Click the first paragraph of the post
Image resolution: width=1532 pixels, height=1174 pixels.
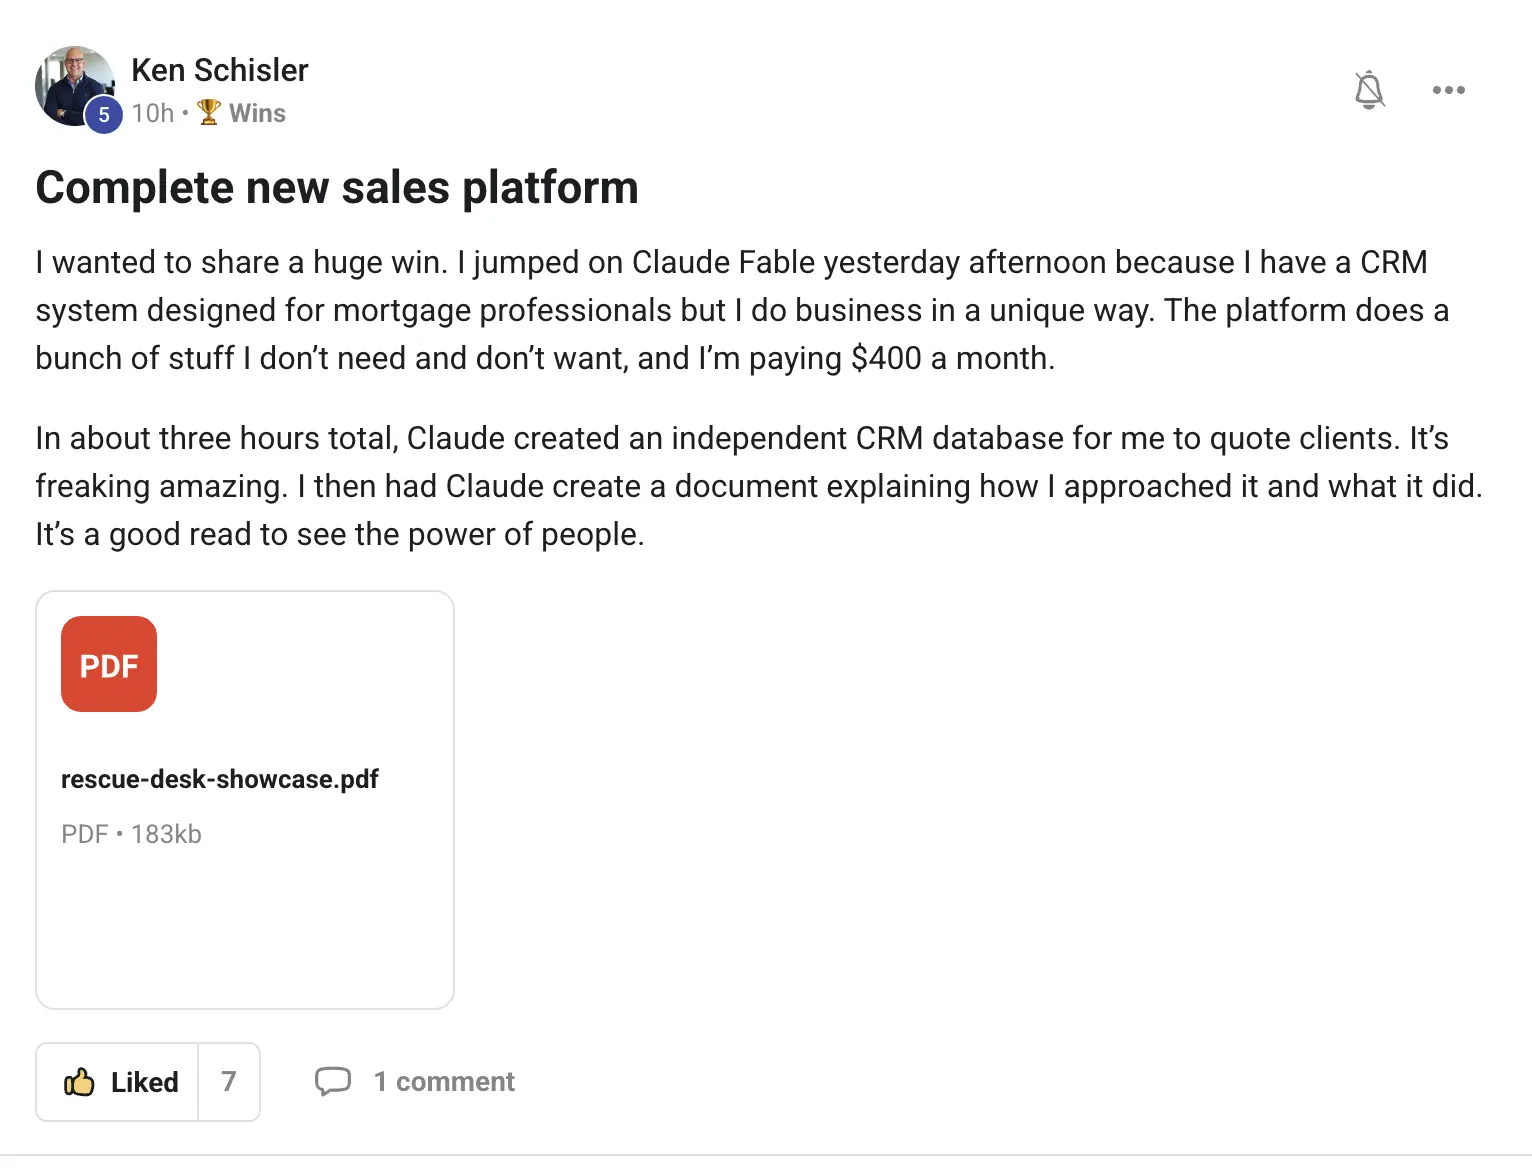(x=742, y=310)
